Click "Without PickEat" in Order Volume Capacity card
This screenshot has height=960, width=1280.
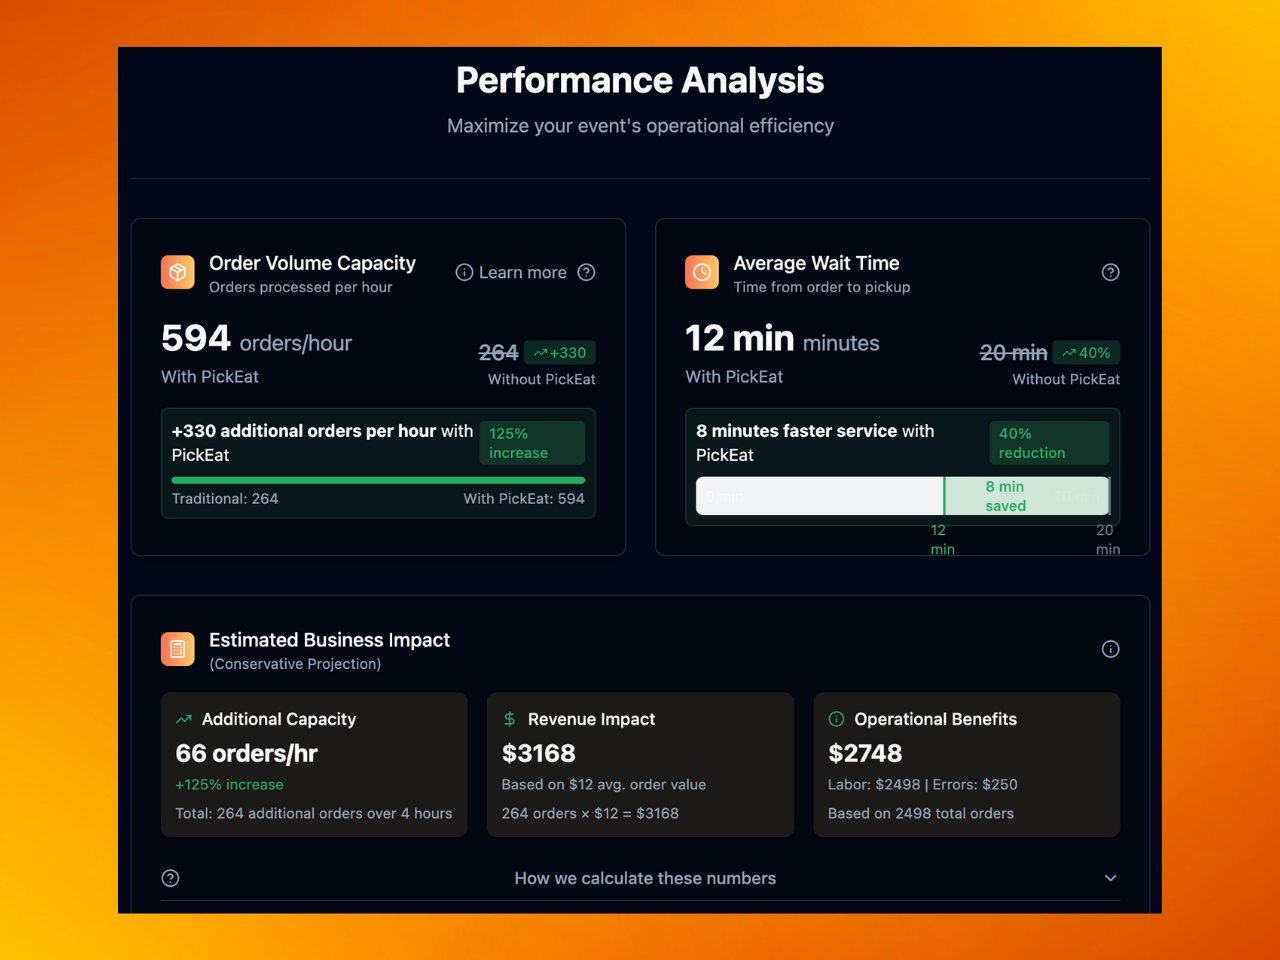click(542, 379)
